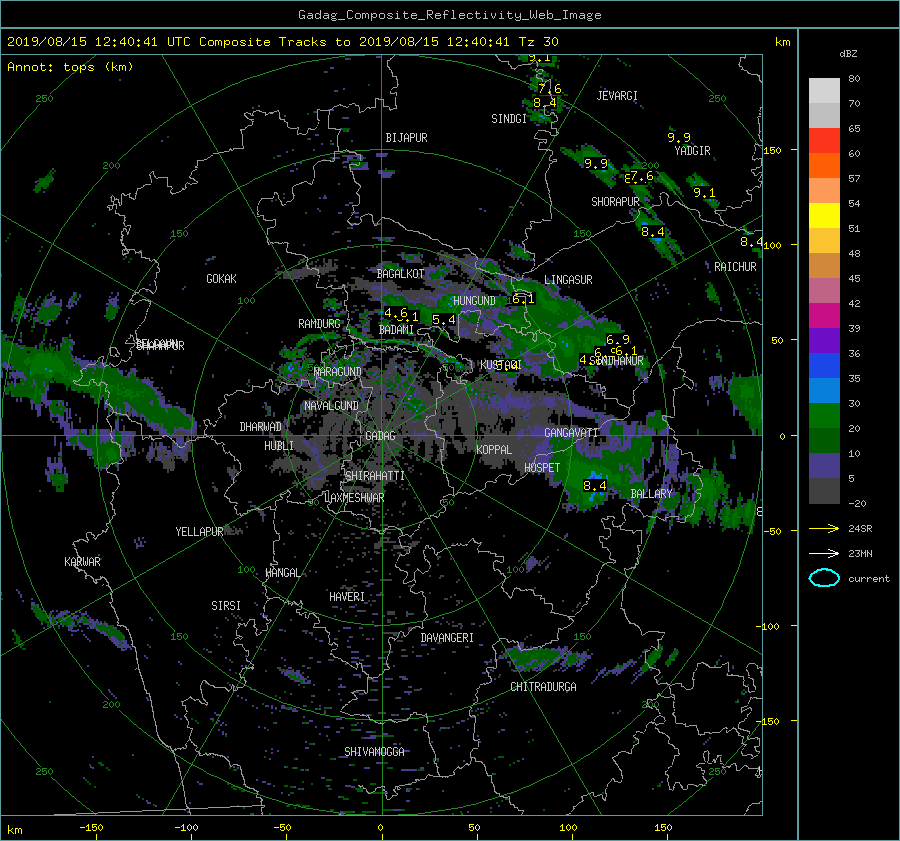Click the HOSPET city label

542,468
